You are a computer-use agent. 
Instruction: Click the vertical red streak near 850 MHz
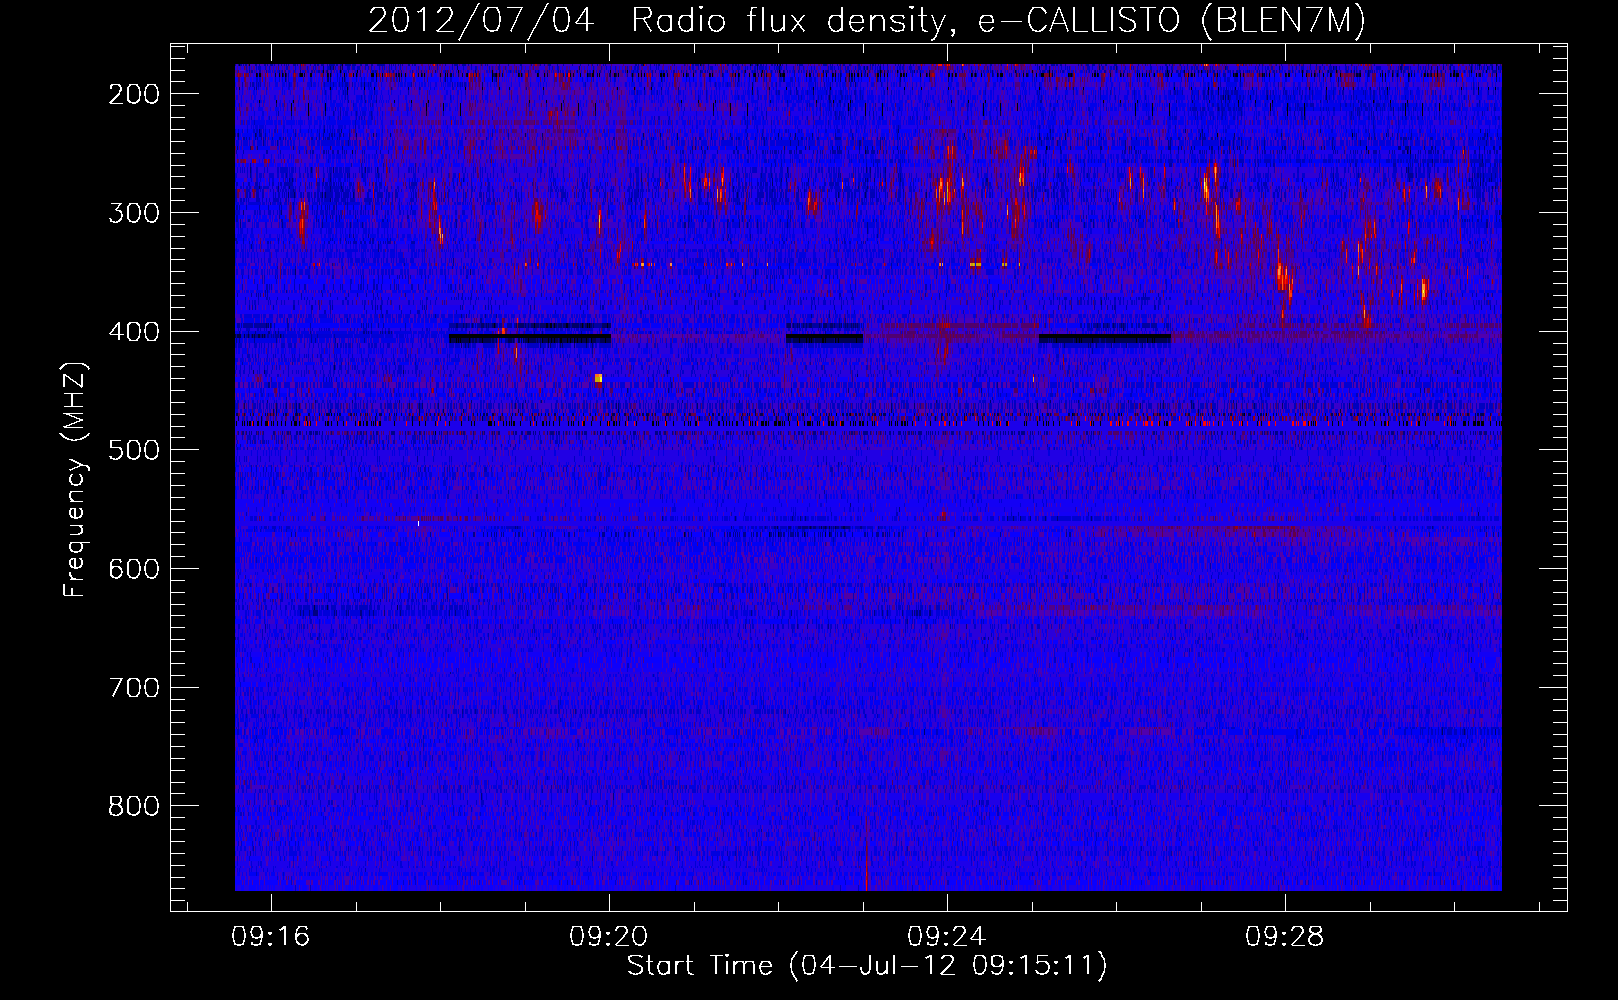[866, 850]
